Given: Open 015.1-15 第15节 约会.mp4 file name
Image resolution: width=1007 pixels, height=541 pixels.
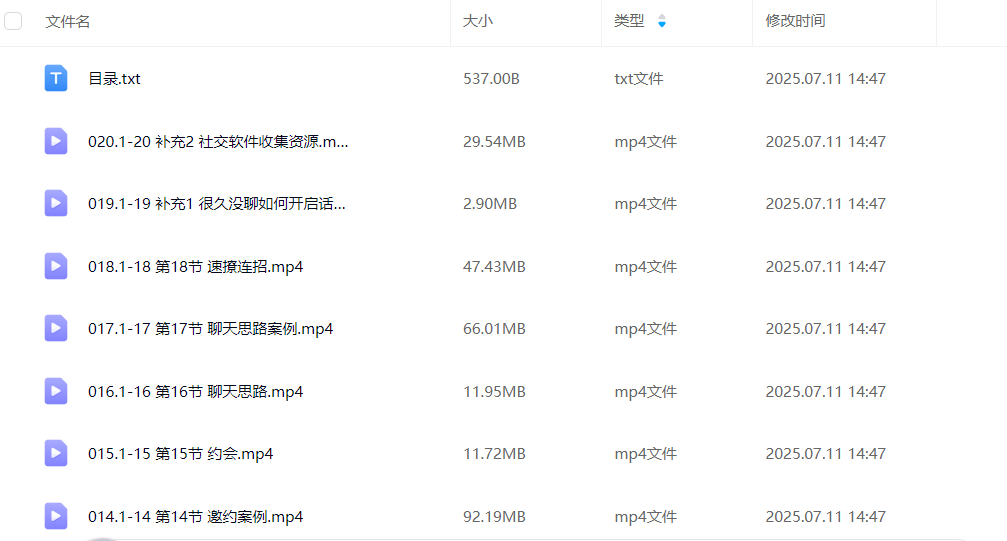Looking at the screenshot, I should (180, 454).
